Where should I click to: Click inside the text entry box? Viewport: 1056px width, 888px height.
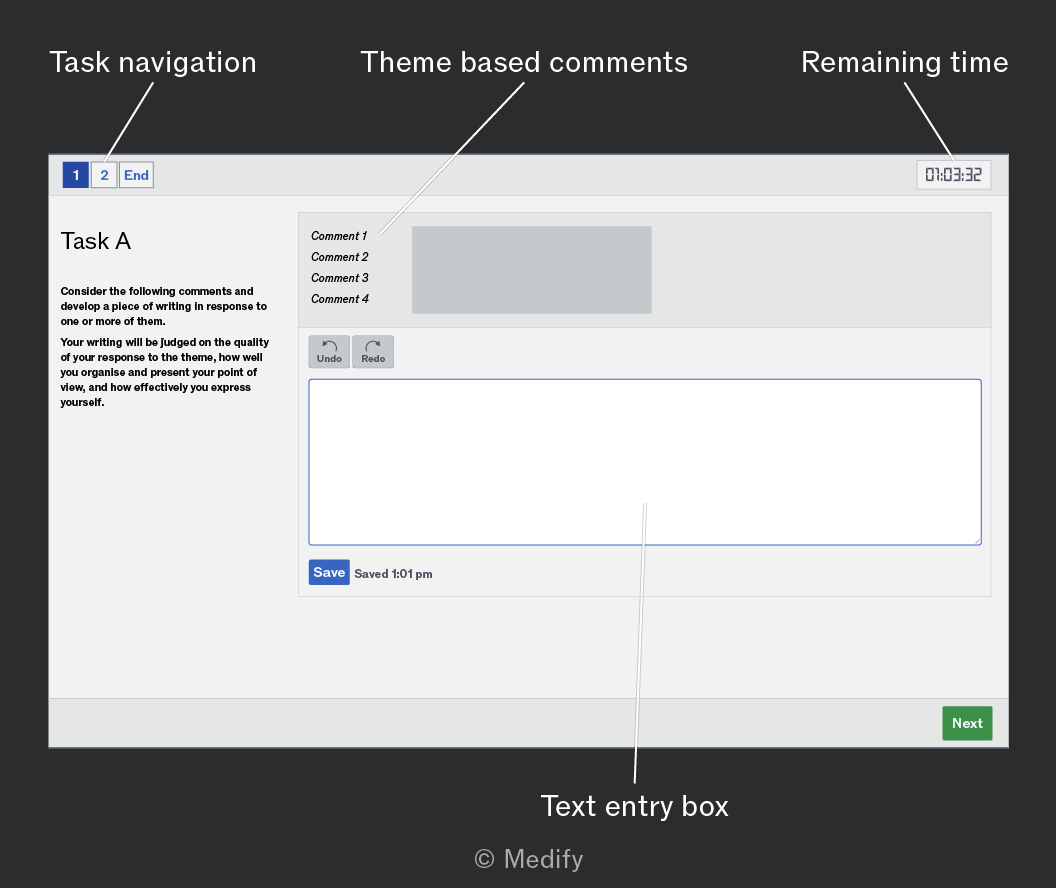coord(645,462)
